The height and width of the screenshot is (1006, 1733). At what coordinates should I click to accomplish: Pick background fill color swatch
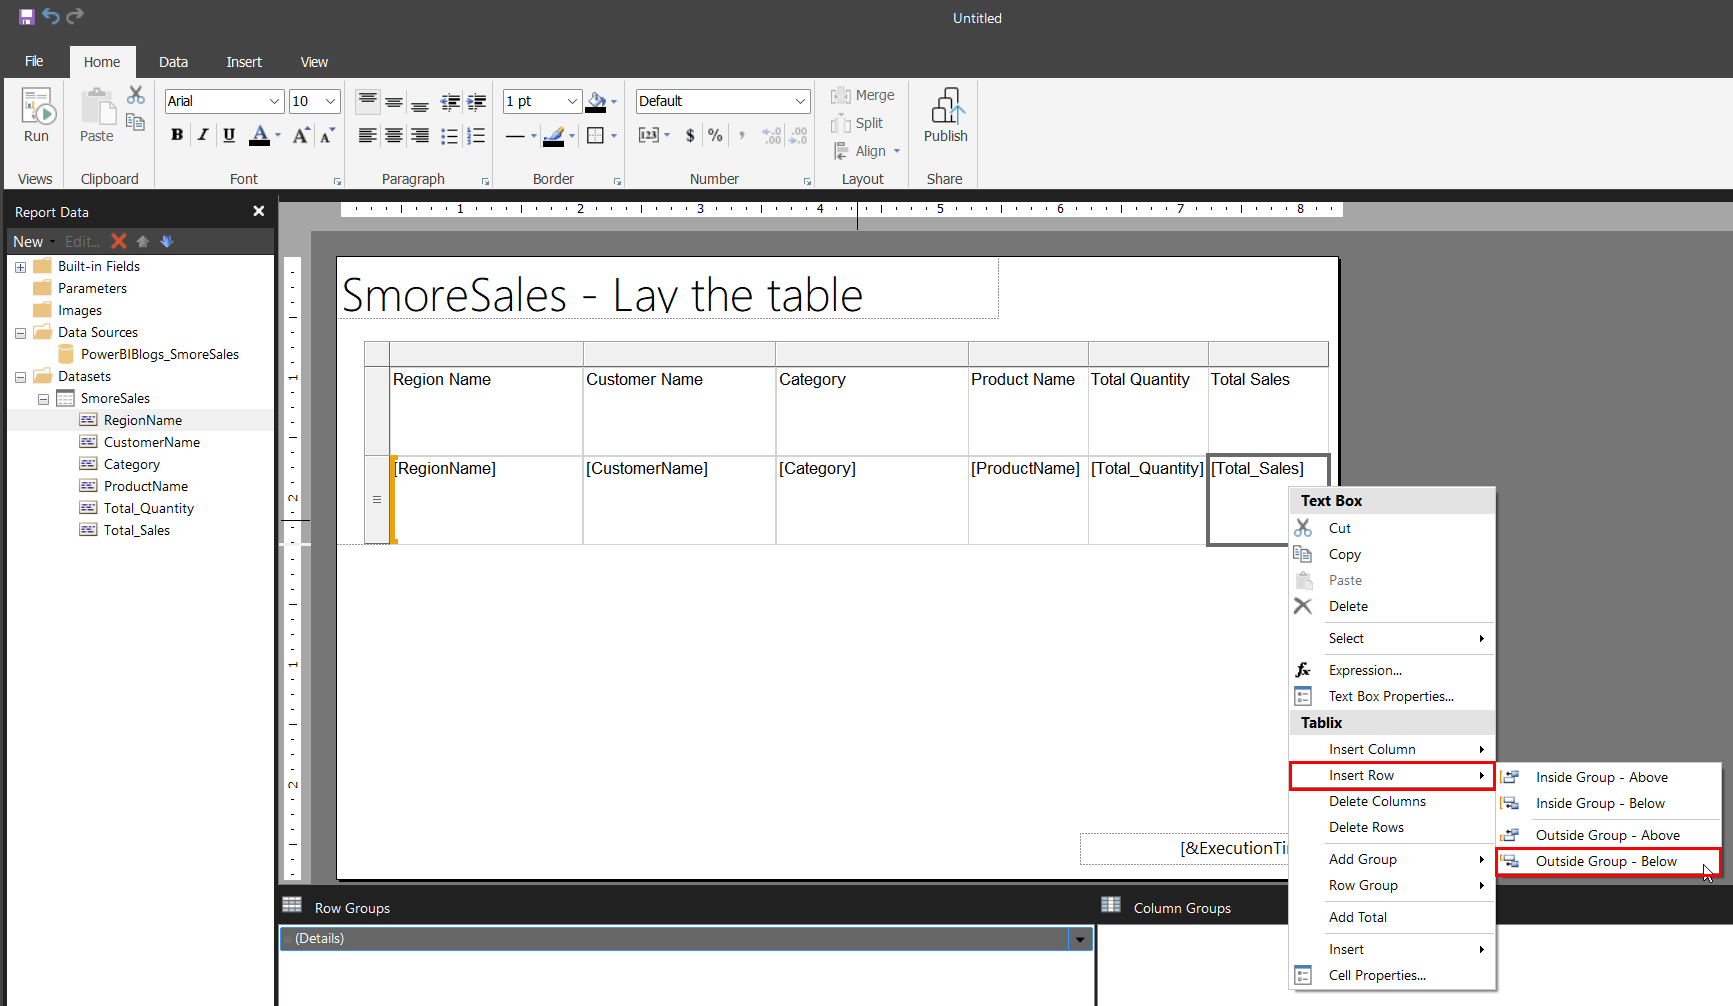[x=596, y=102]
